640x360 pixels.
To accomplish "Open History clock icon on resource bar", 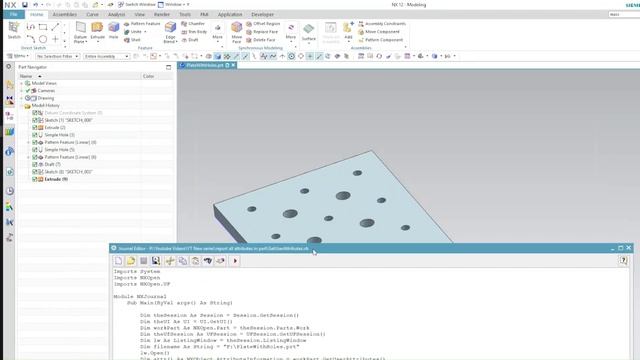I will click(x=9, y=191).
